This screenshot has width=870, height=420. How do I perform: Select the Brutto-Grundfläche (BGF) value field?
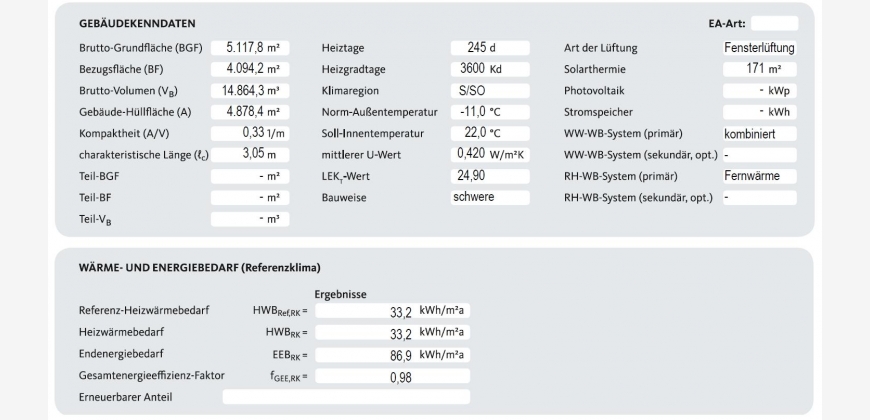(x=250, y=48)
